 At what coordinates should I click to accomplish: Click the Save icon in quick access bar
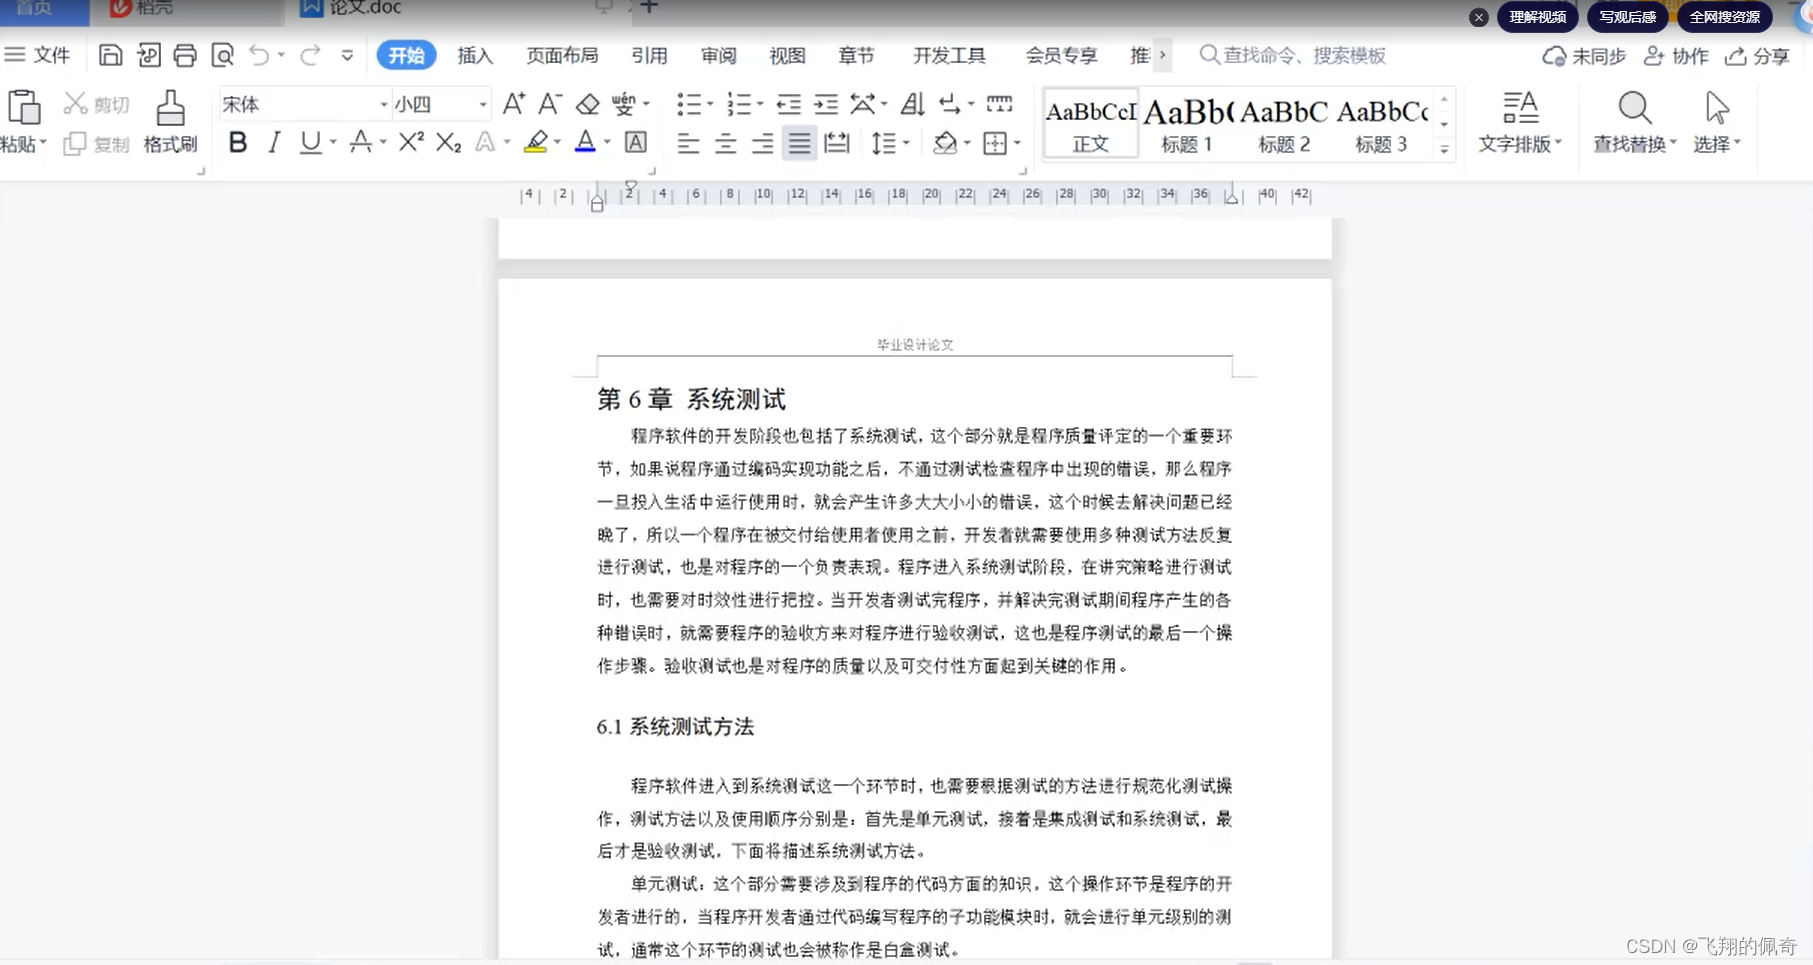pos(110,56)
